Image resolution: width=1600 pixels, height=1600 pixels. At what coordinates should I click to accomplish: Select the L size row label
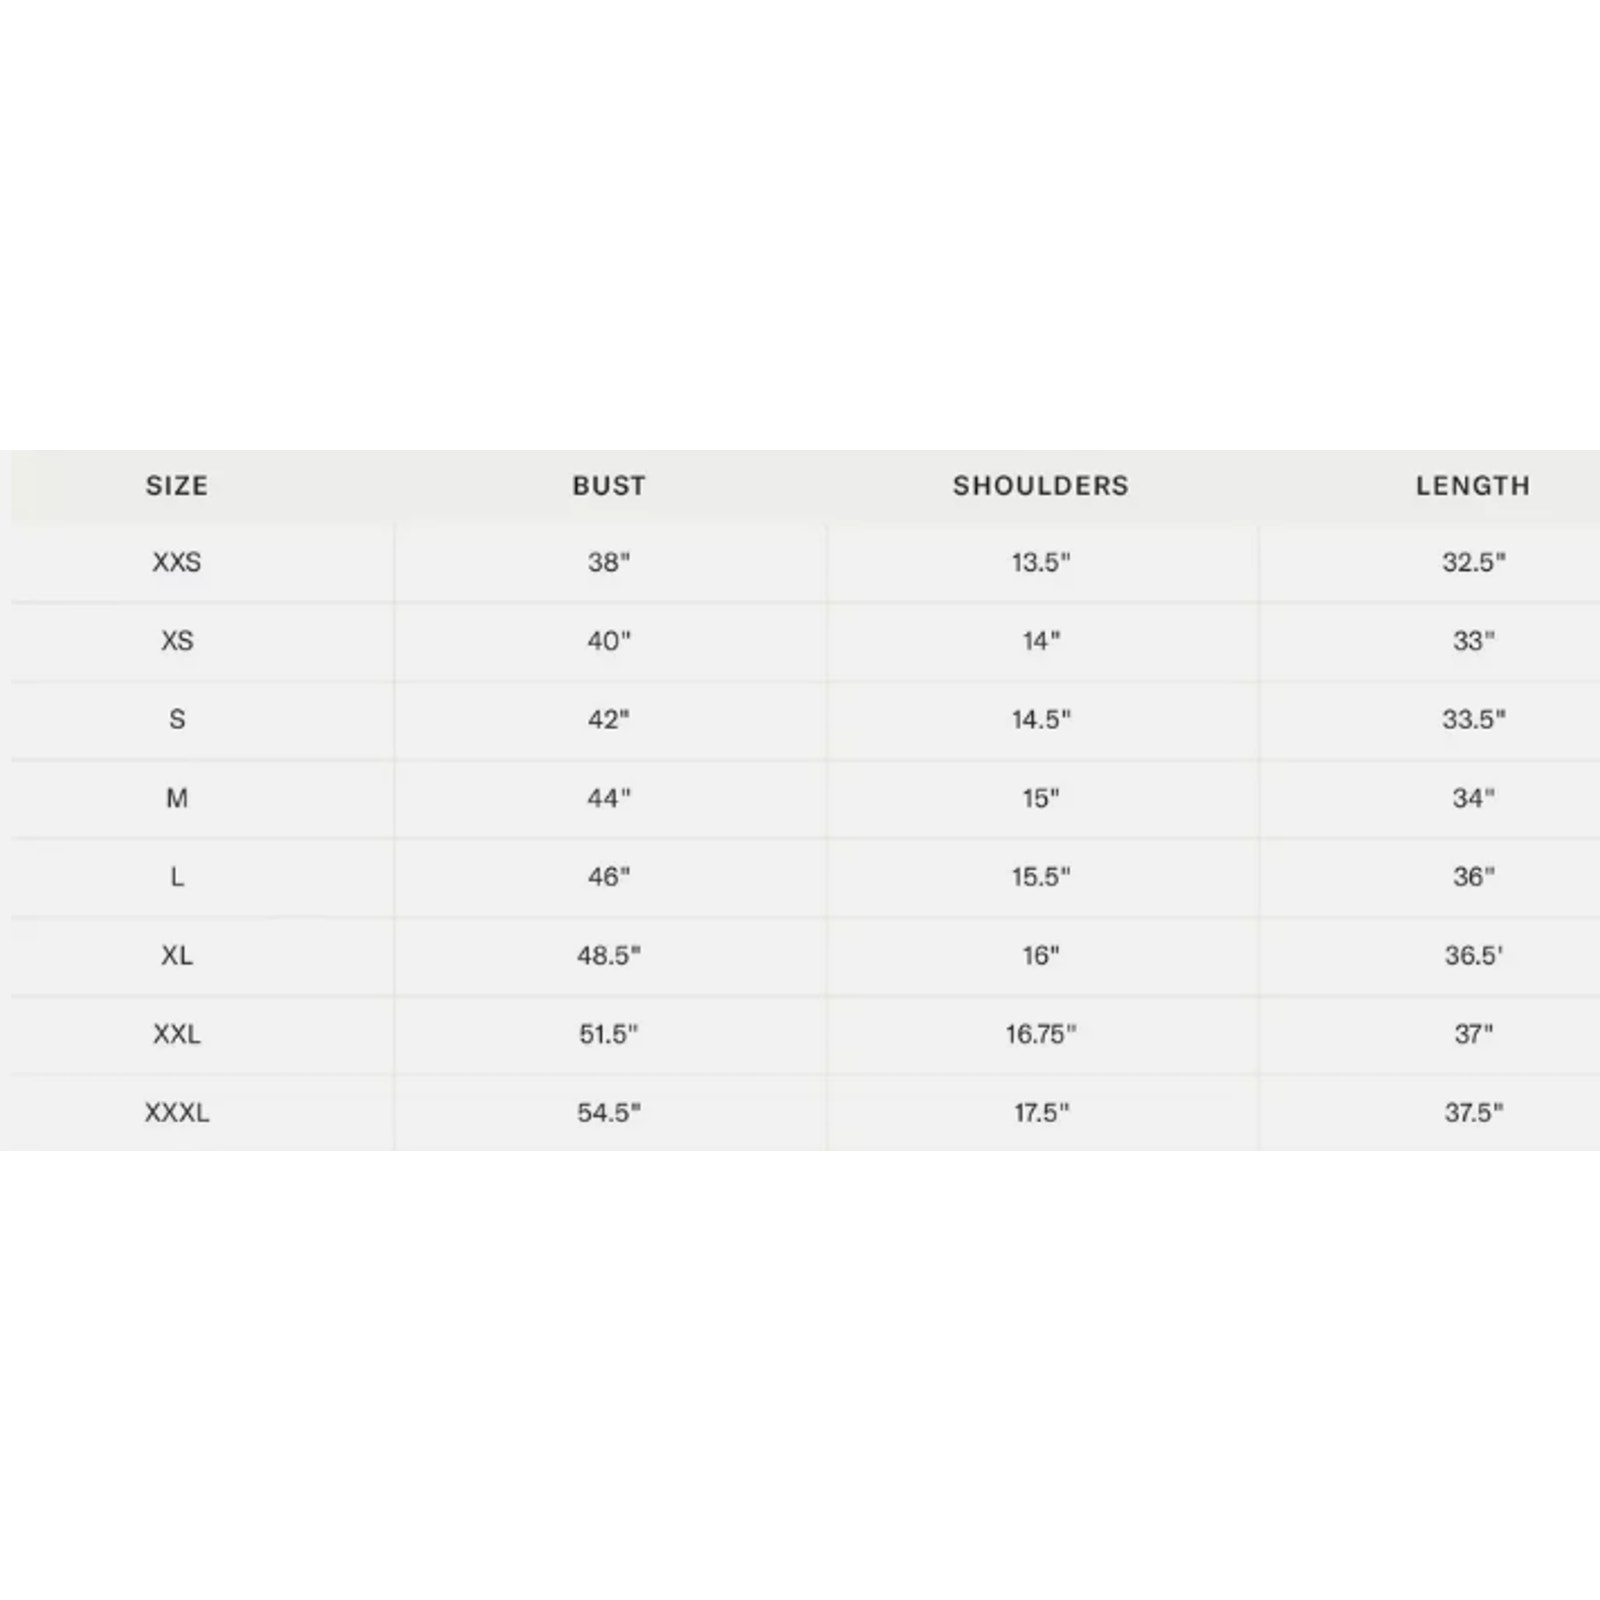click(x=177, y=877)
